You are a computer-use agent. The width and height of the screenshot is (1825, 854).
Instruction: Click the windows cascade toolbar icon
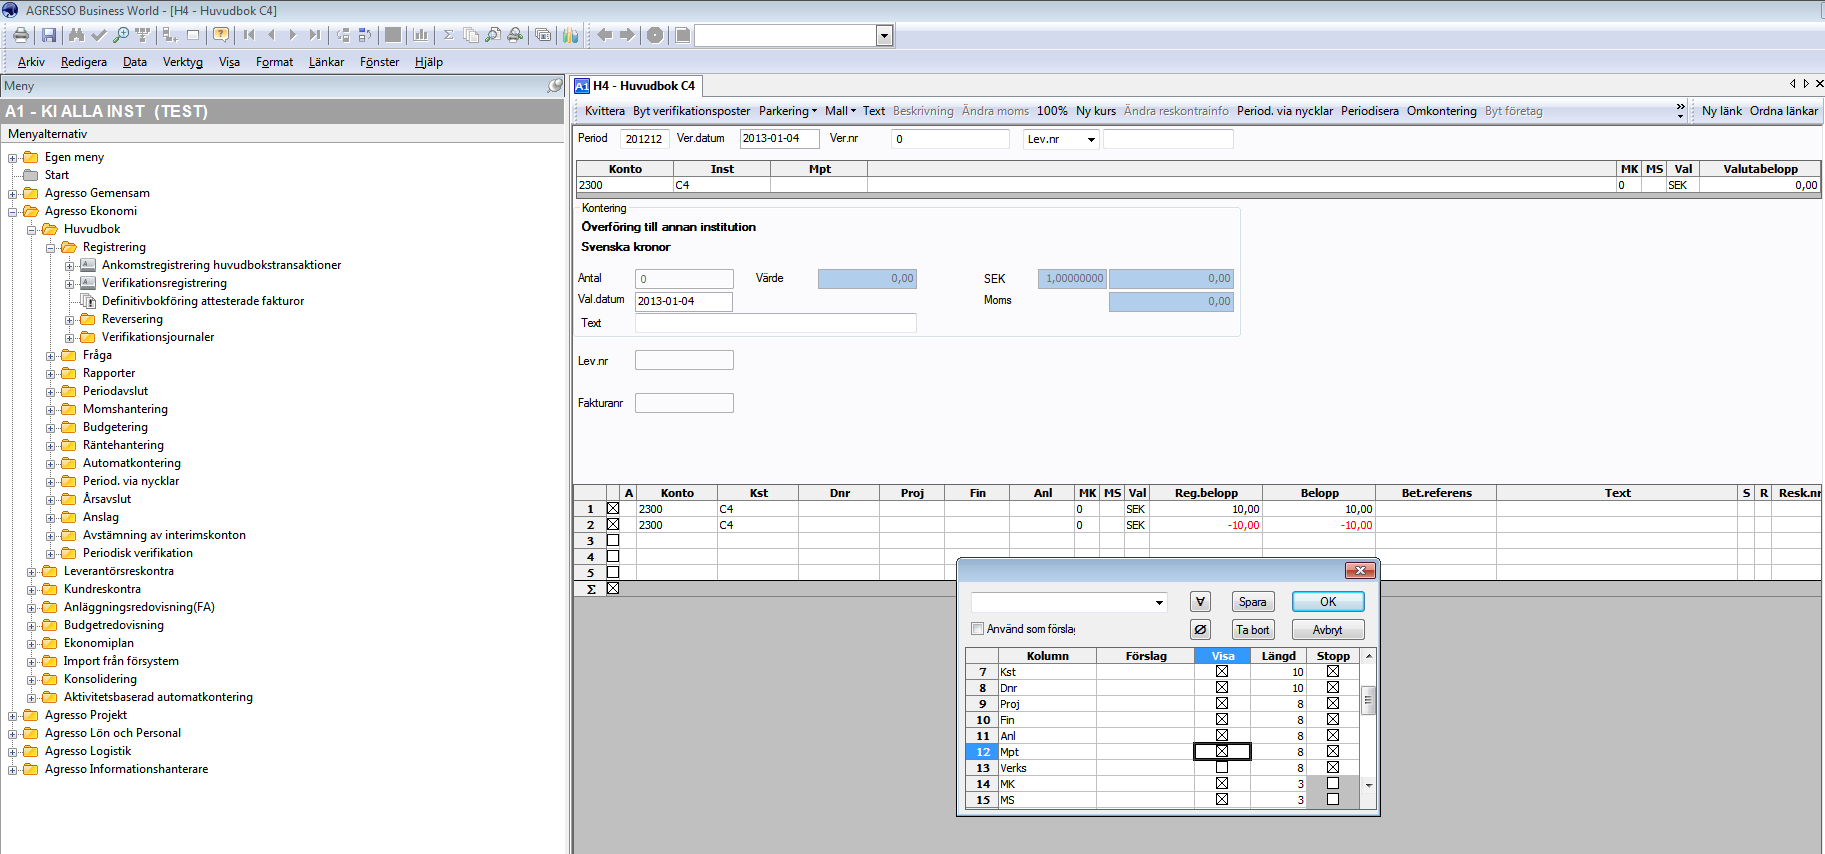point(543,35)
